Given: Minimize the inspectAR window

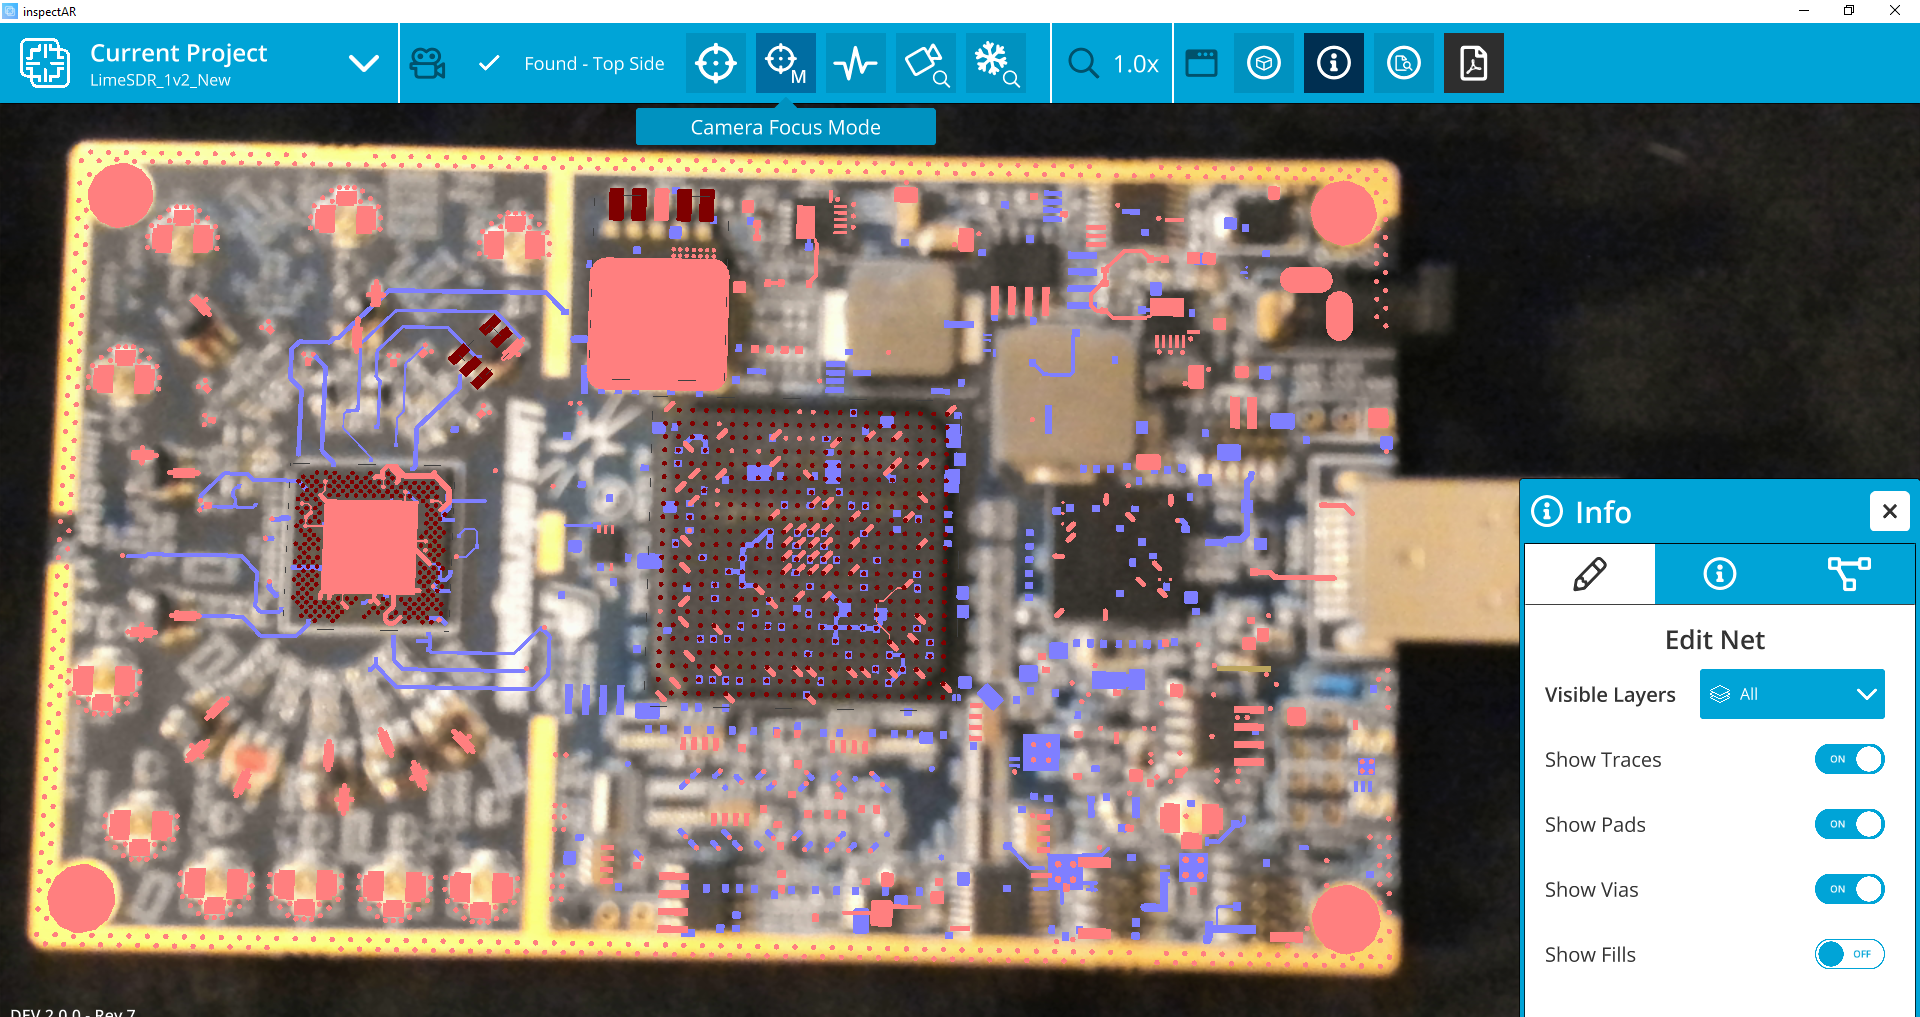Looking at the screenshot, I should (1804, 11).
